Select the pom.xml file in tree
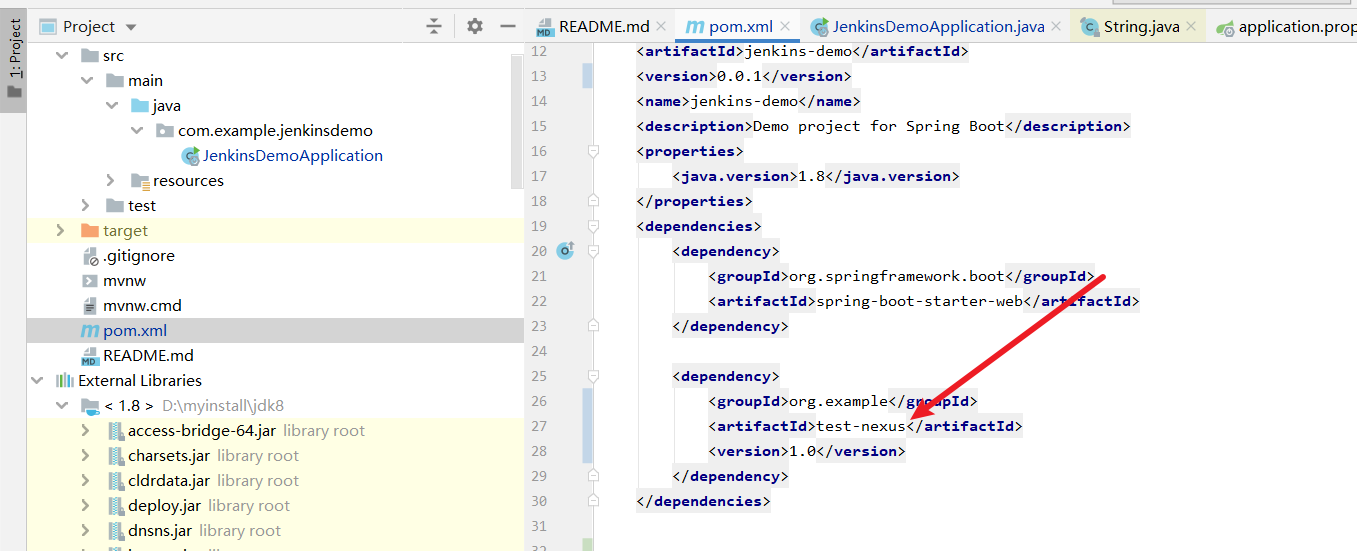Viewport: 1357px width, 551px height. pyautogui.click(x=134, y=331)
